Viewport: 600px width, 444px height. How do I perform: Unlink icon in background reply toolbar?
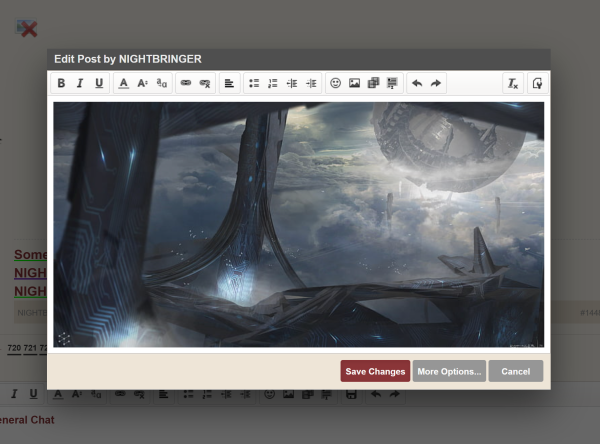pos(139,394)
